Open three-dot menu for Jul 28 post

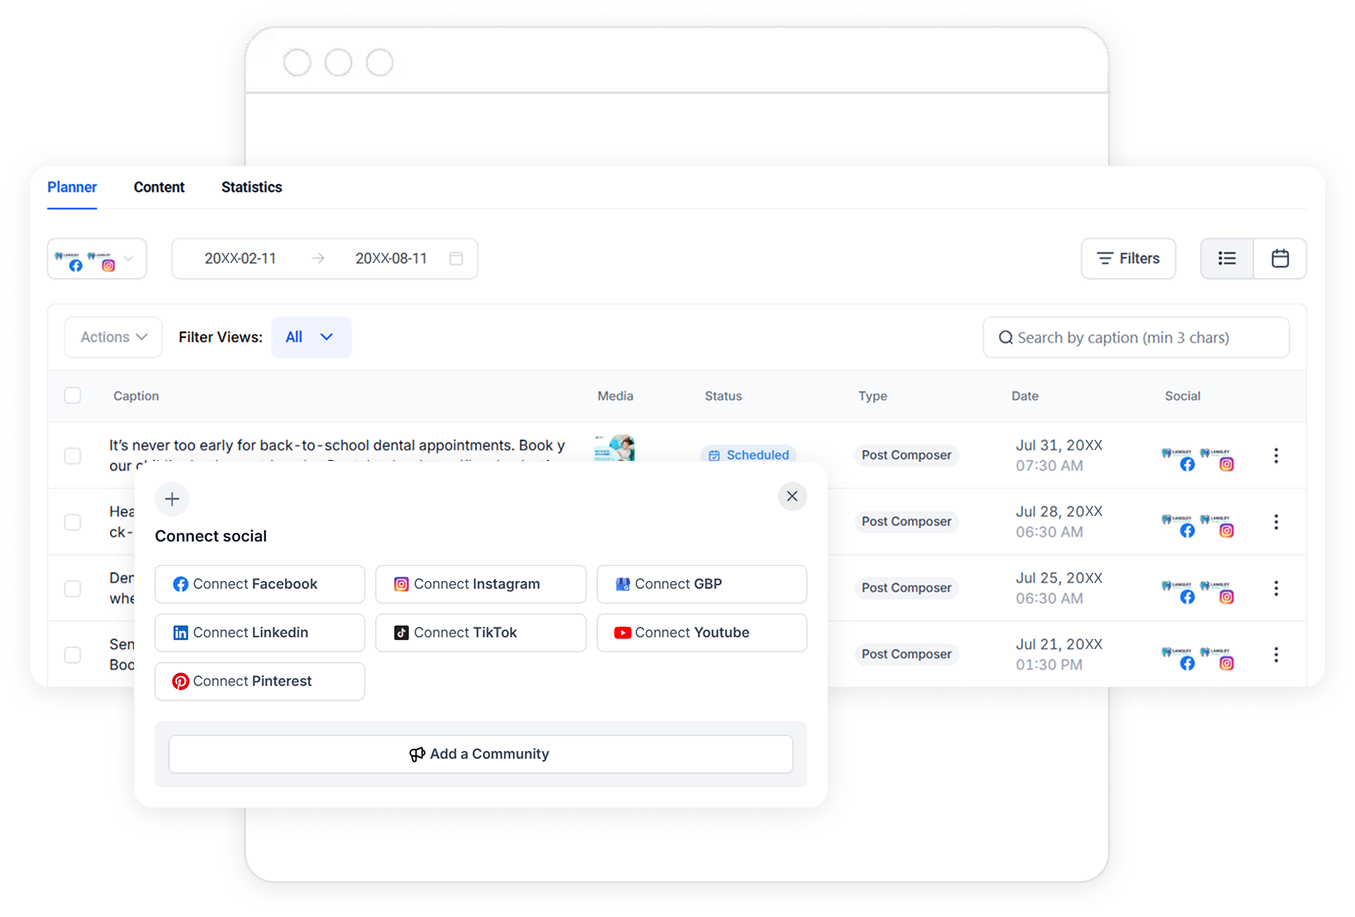point(1276,522)
